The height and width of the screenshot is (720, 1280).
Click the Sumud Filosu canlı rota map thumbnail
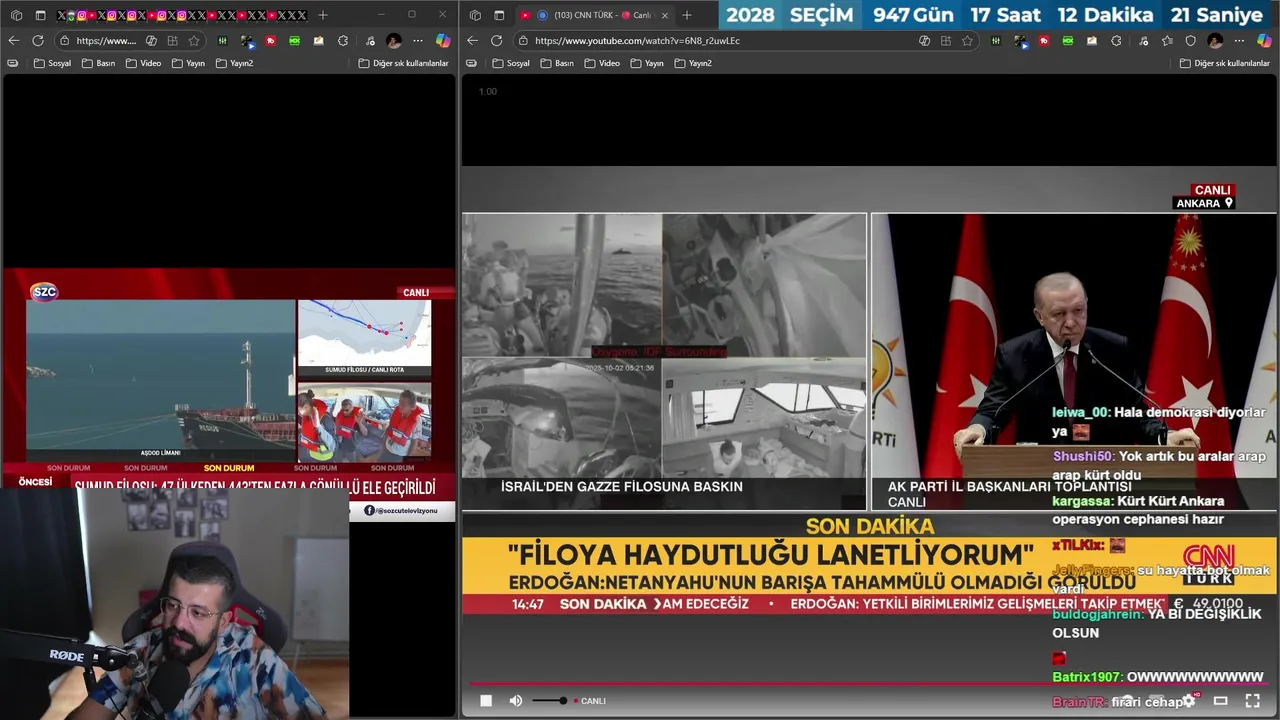364,337
